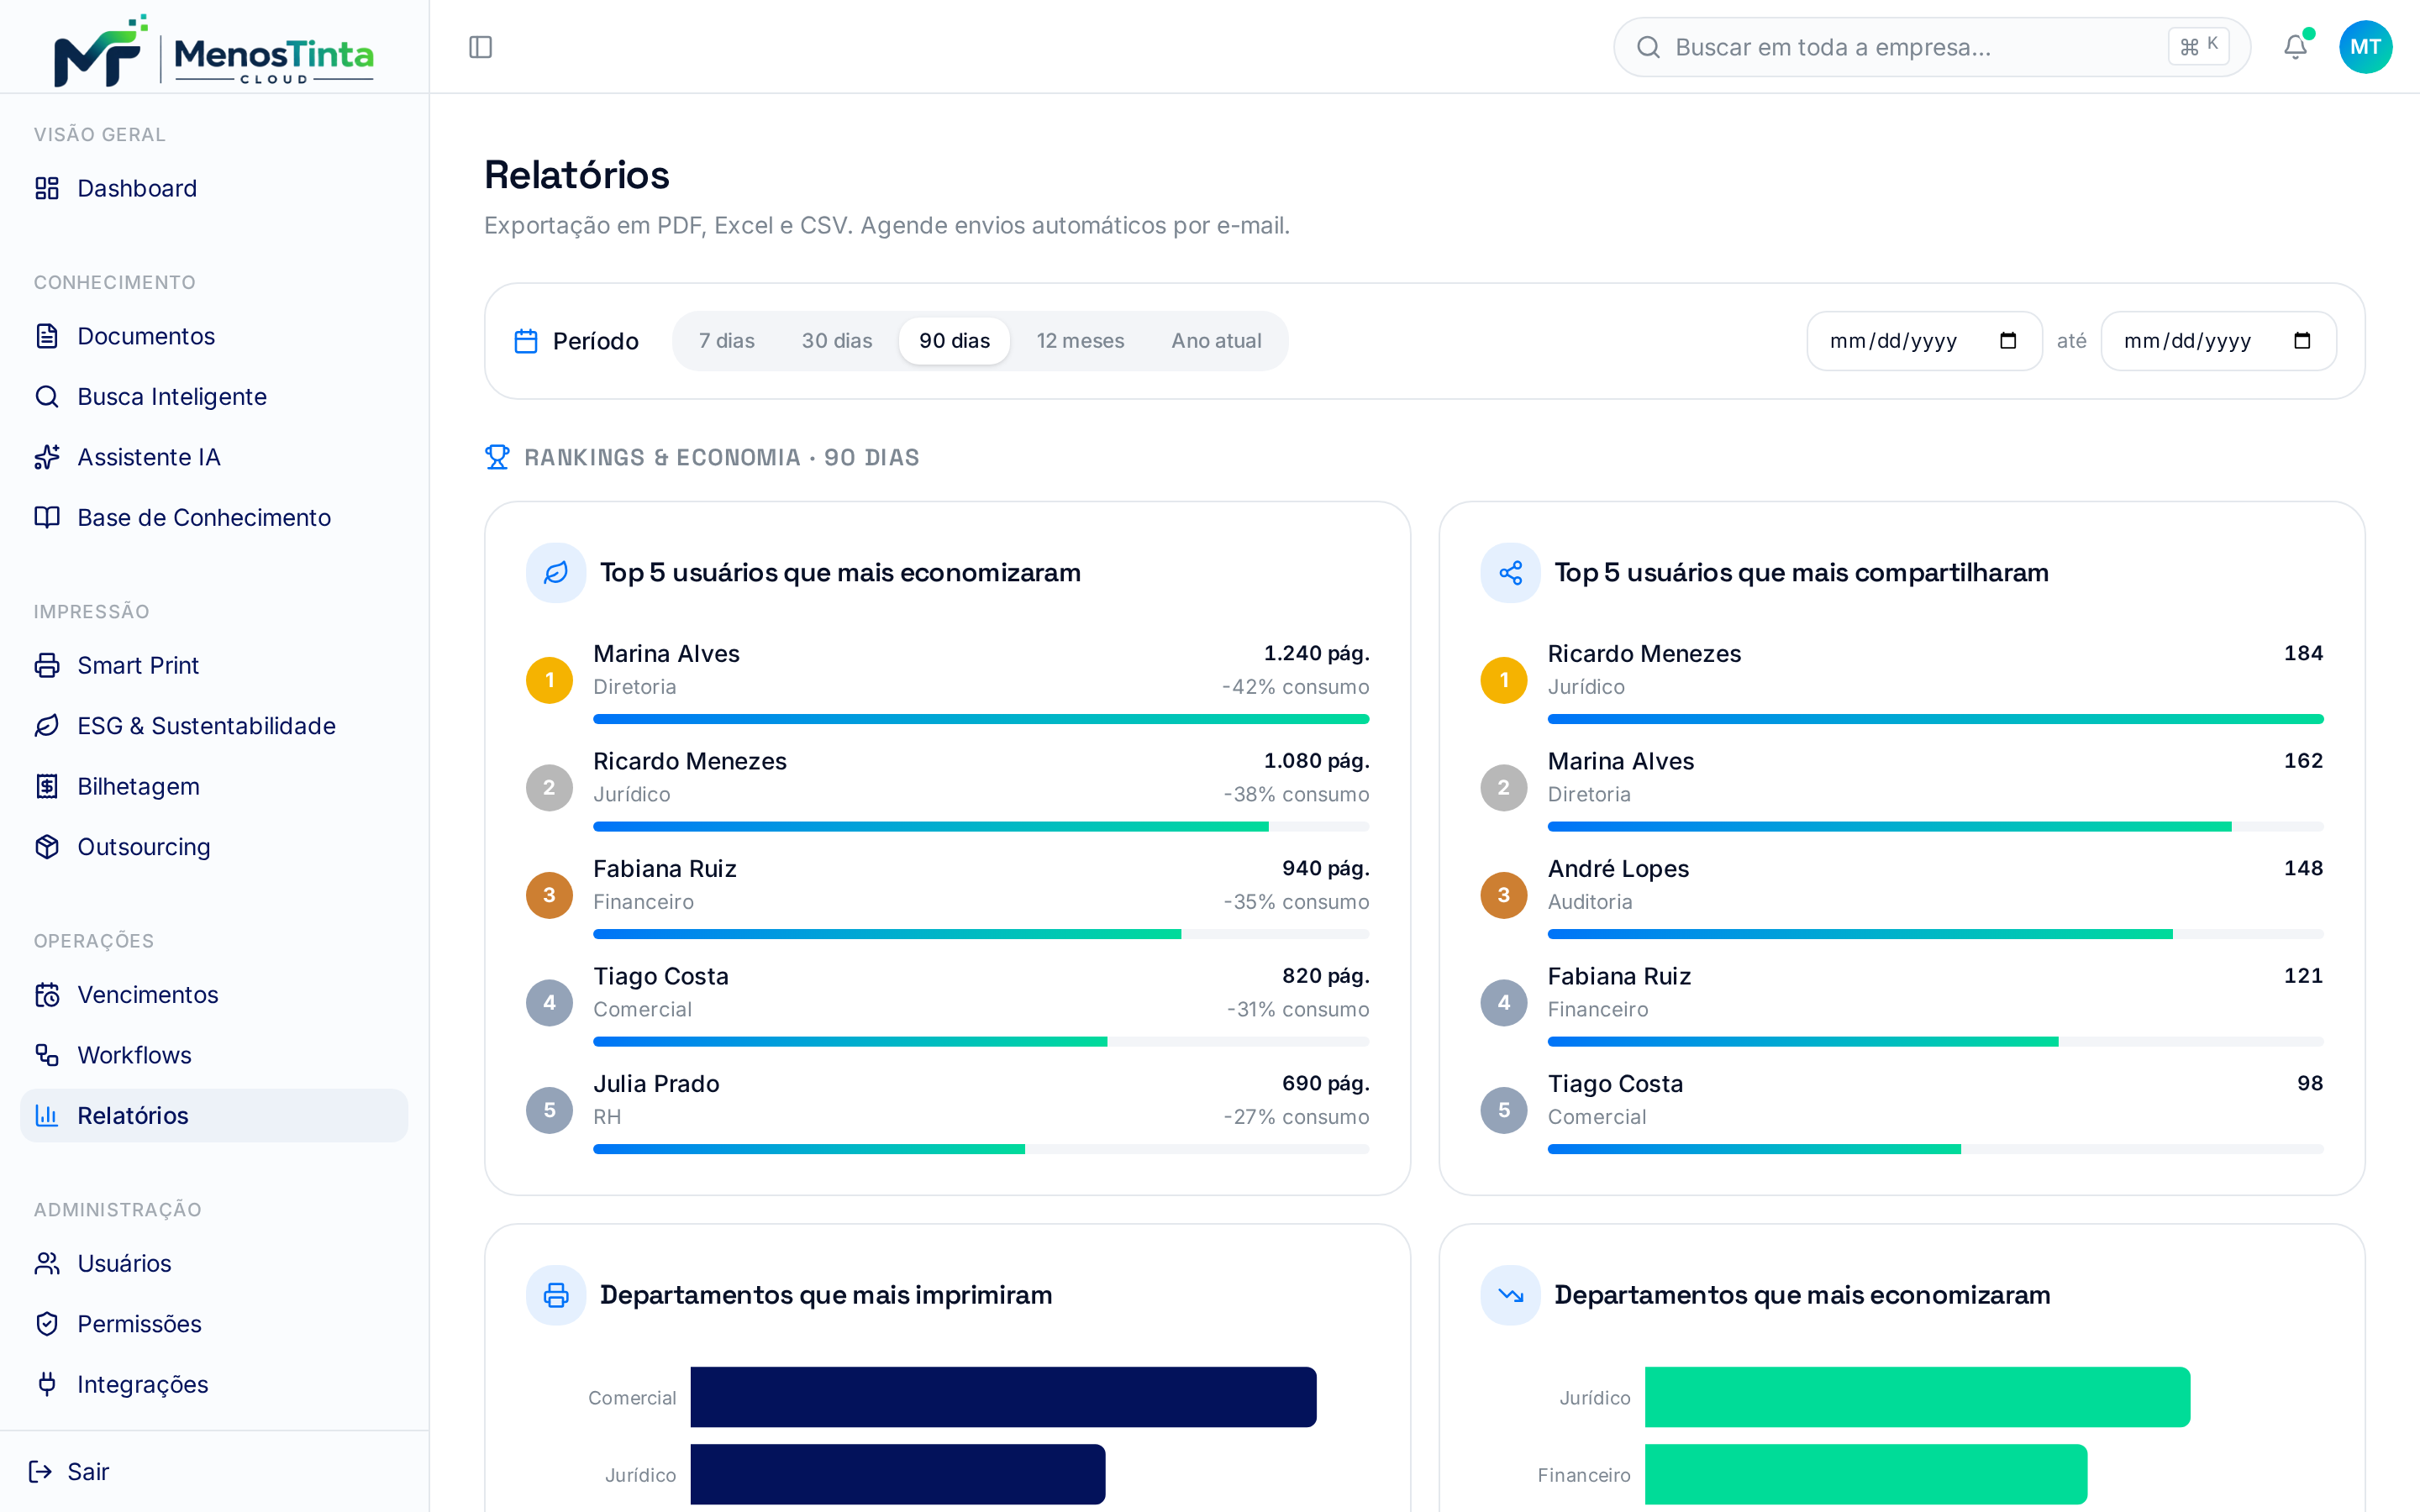Click the Dashboard grid icon
This screenshot has width=2420, height=1512.
[x=47, y=188]
